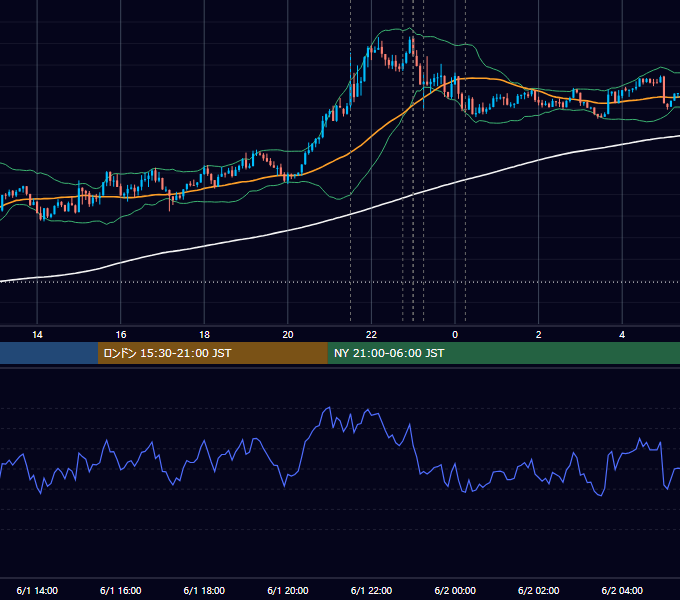This screenshot has width=680, height=600.
Task: Click the "6/1 18:00" date label
Action: (204, 590)
